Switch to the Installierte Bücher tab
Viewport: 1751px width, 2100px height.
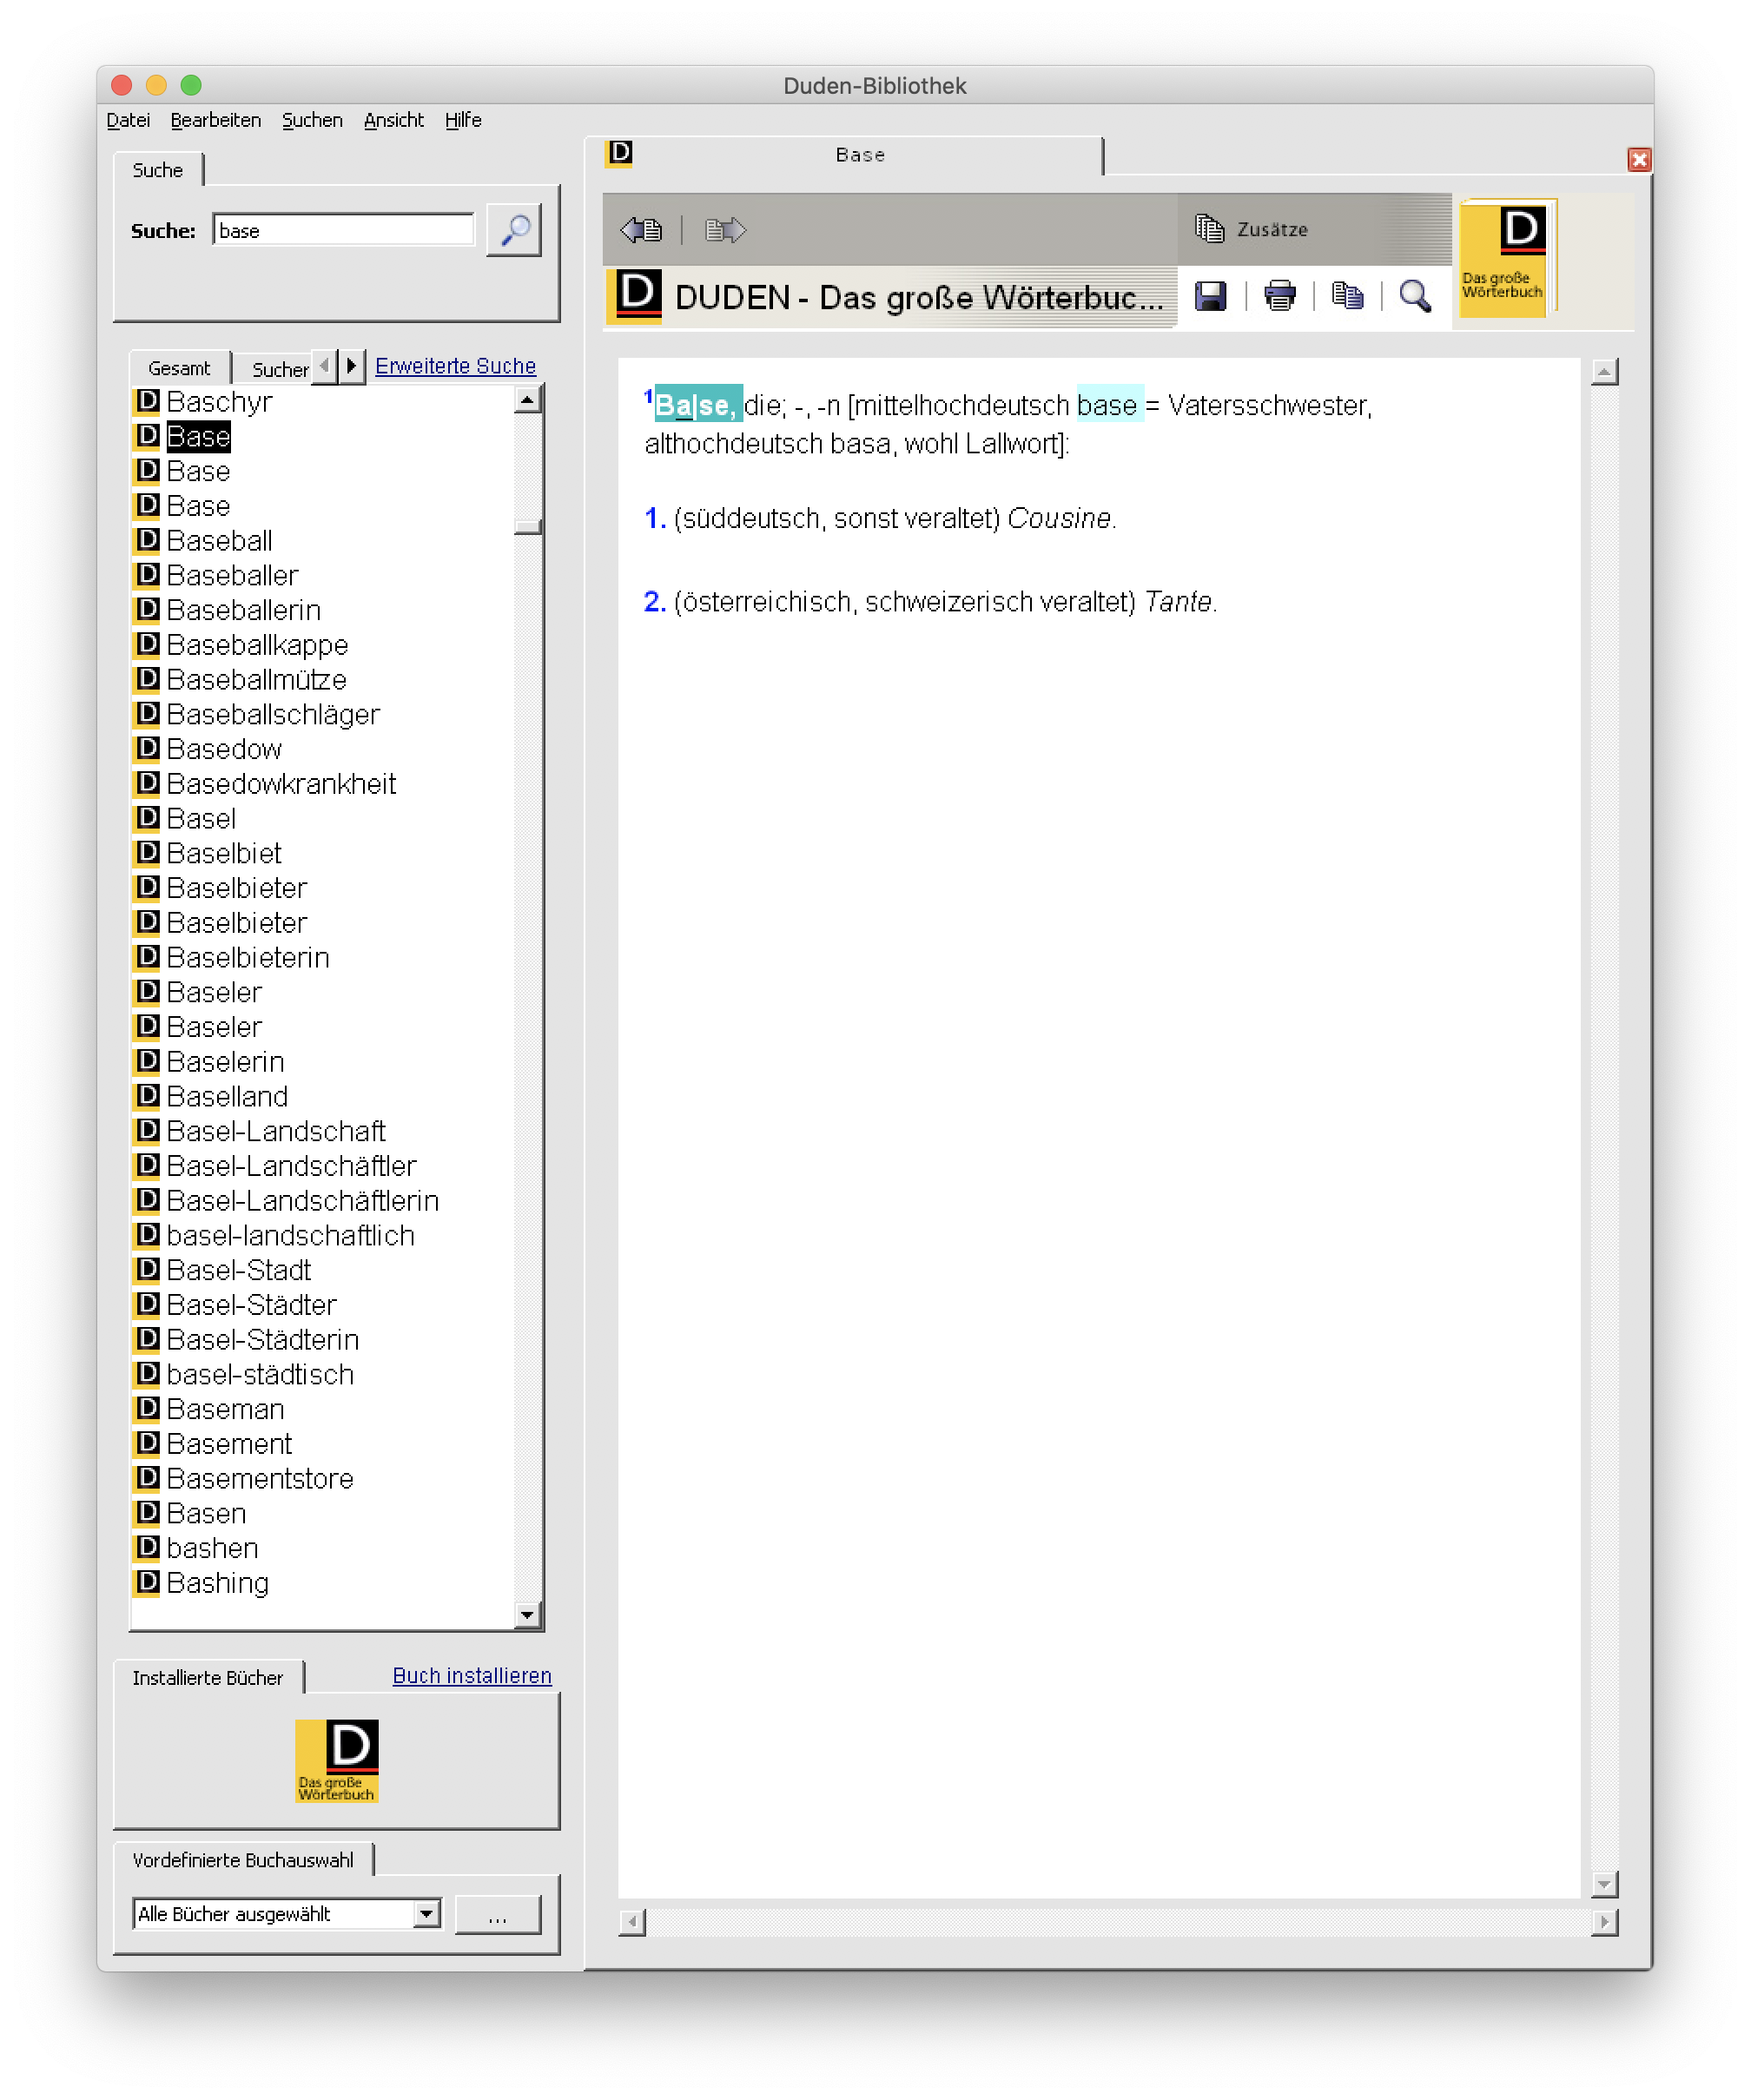(x=208, y=1677)
